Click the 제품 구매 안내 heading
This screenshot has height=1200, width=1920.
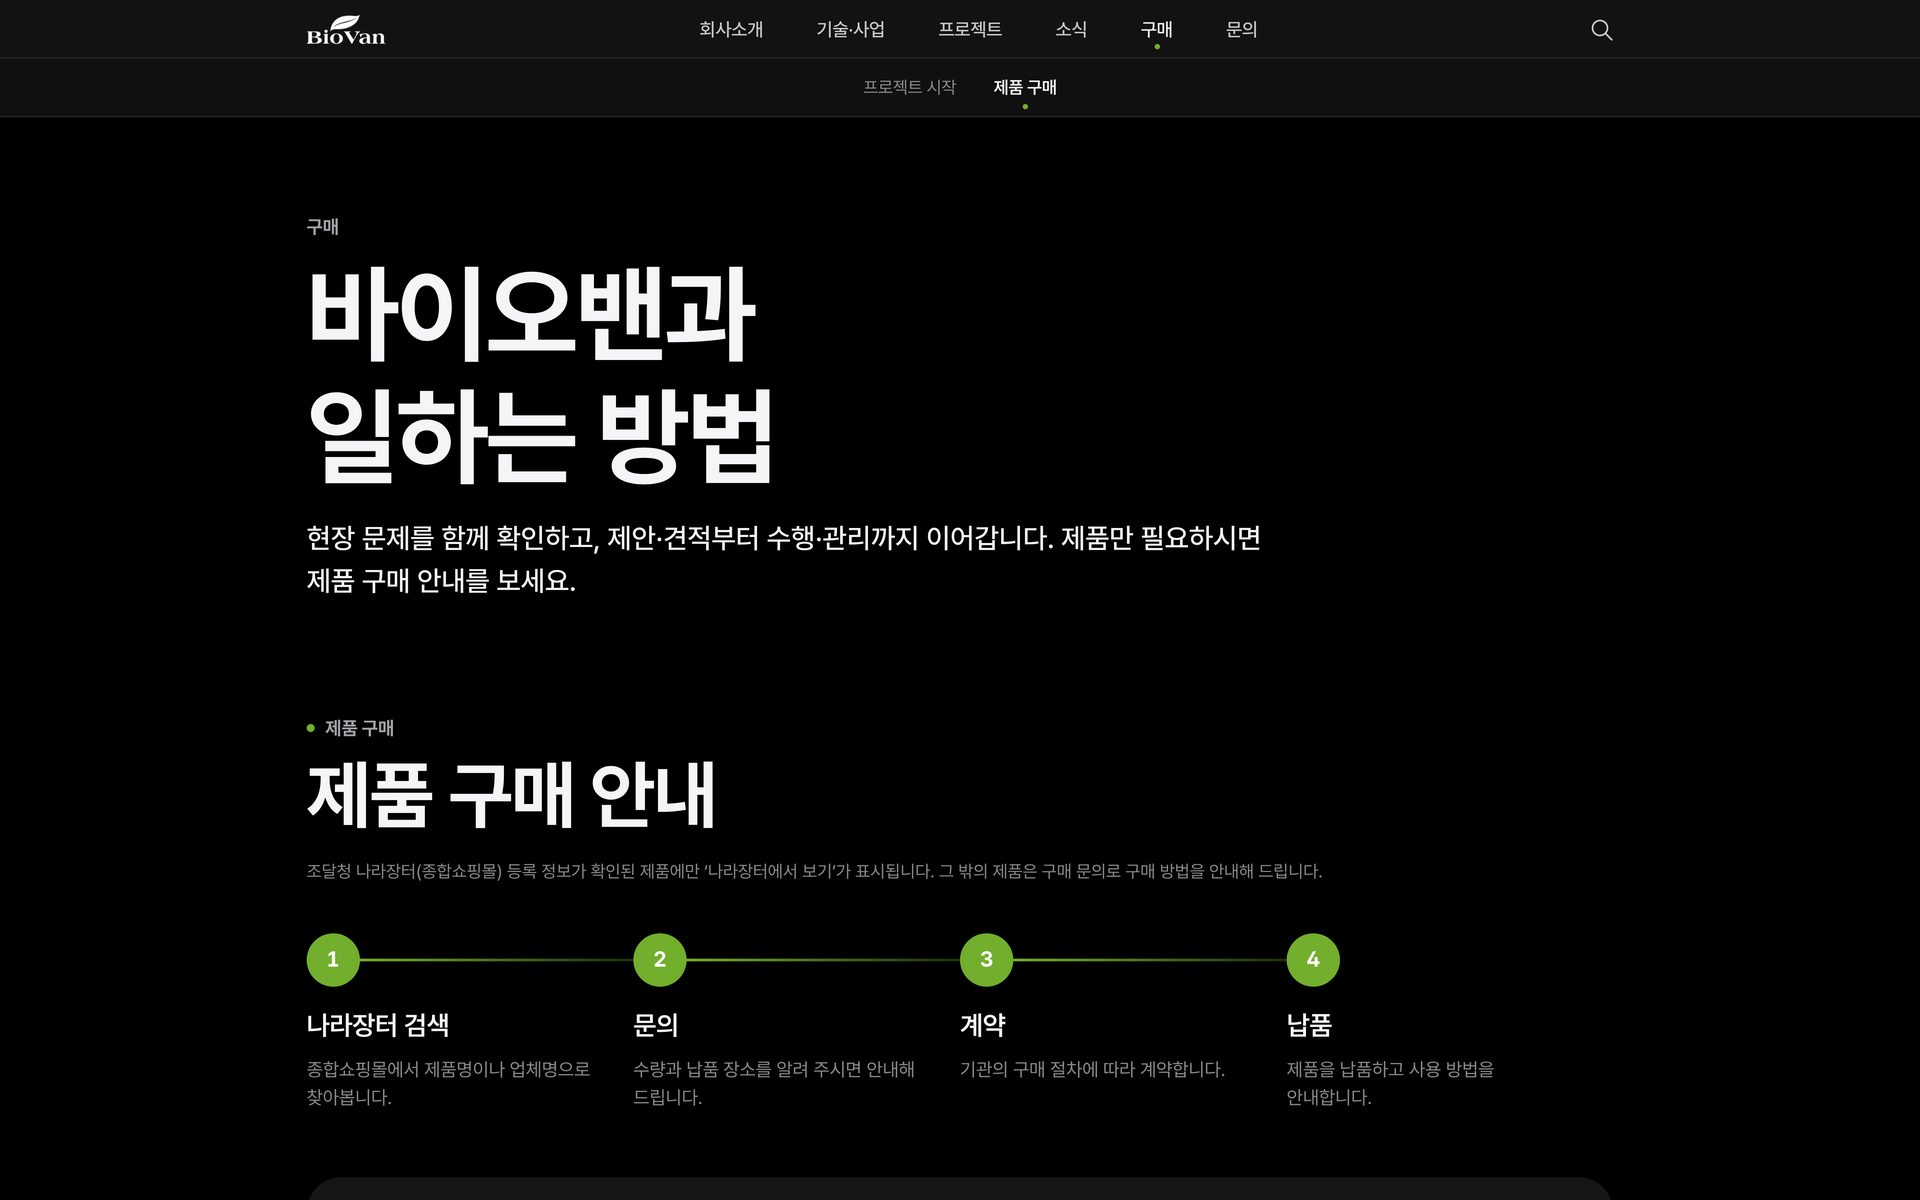[x=511, y=795]
